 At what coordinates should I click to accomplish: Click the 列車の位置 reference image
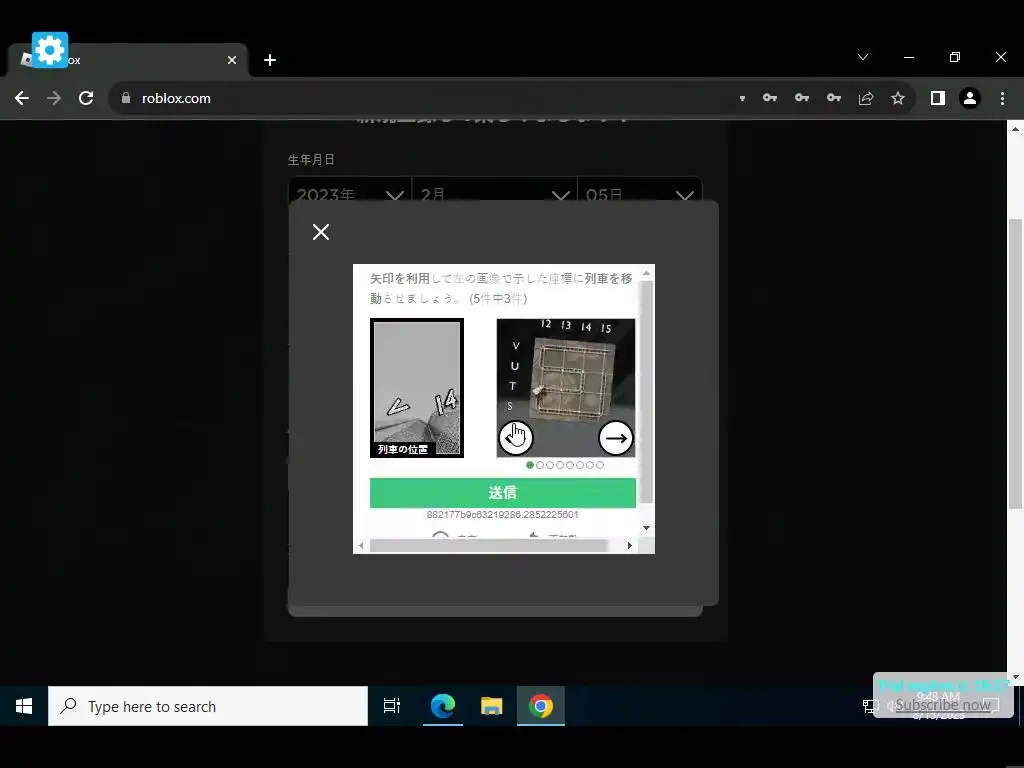tap(417, 388)
